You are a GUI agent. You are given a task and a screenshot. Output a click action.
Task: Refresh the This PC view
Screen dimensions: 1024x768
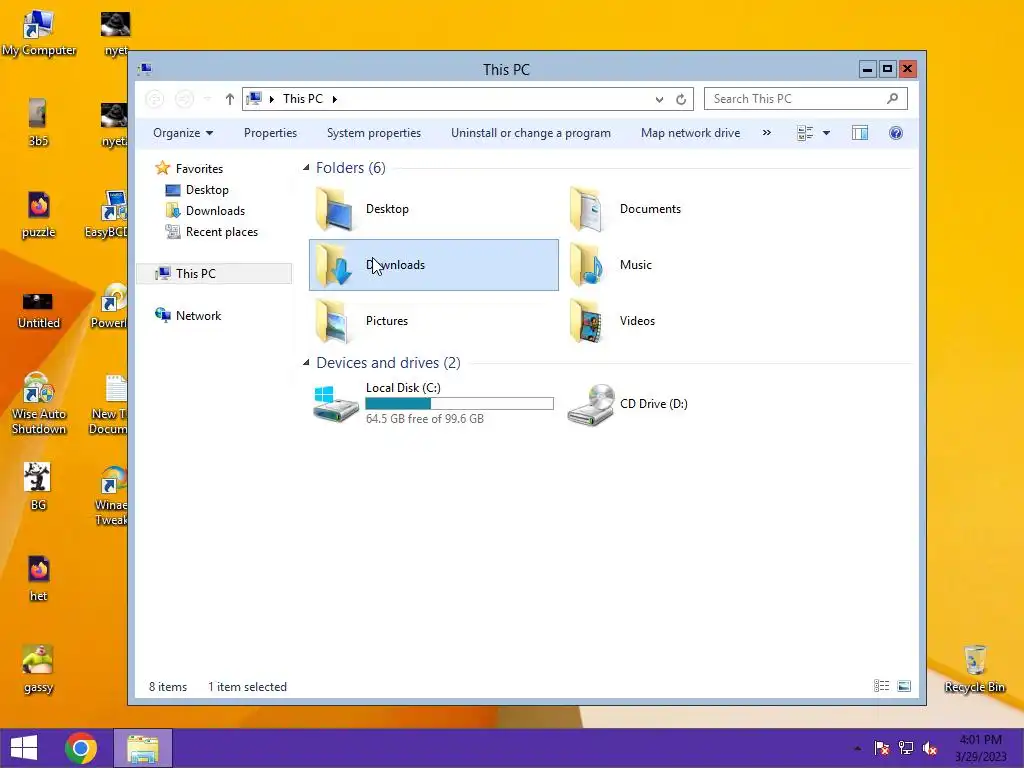[x=680, y=99]
